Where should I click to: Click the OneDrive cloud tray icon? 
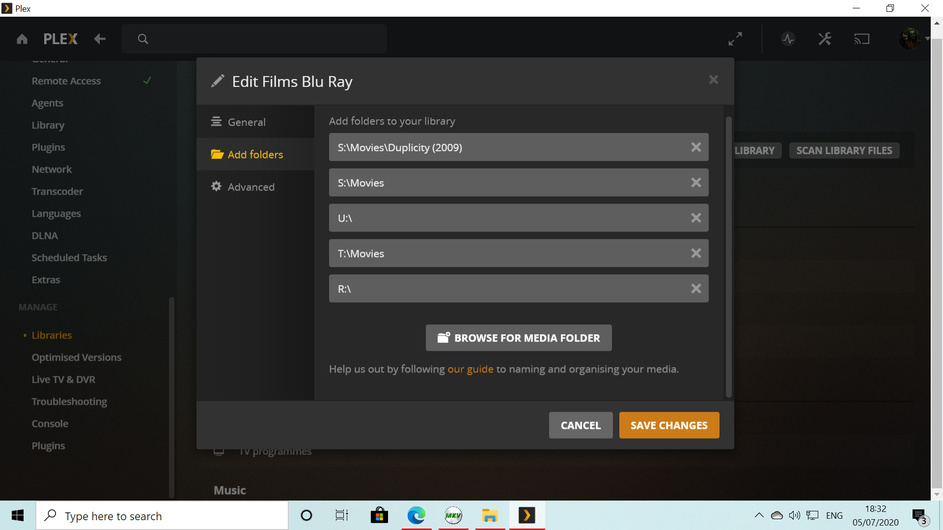point(777,516)
